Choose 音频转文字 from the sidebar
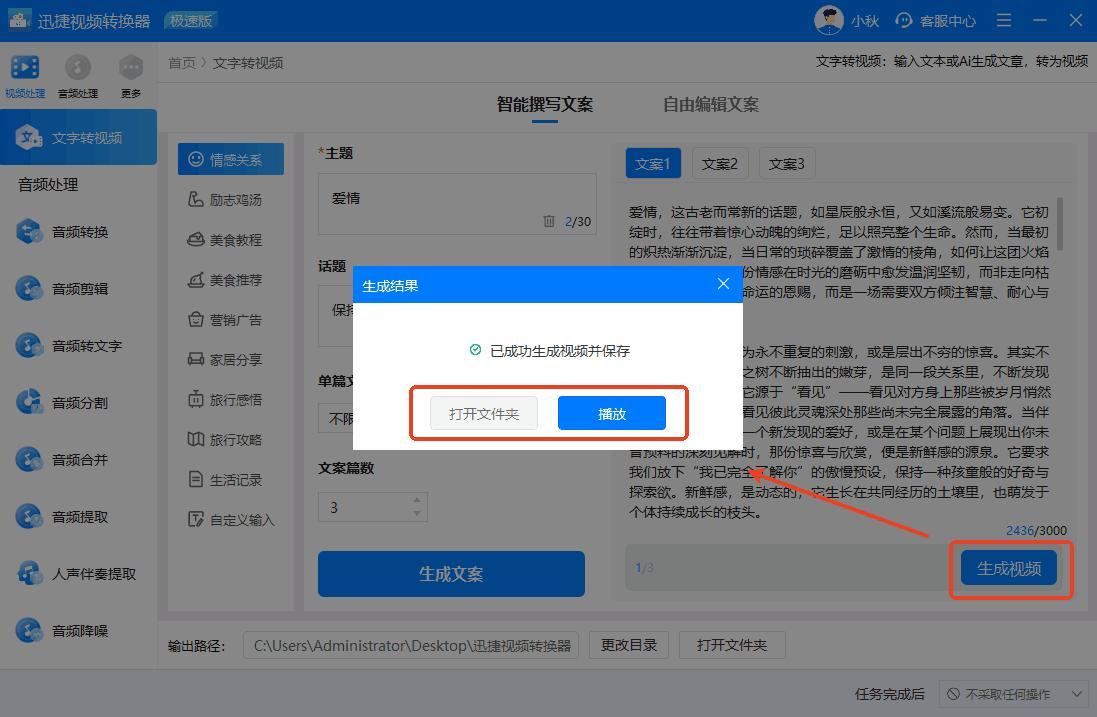1097x717 pixels. (x=86, y=346)
